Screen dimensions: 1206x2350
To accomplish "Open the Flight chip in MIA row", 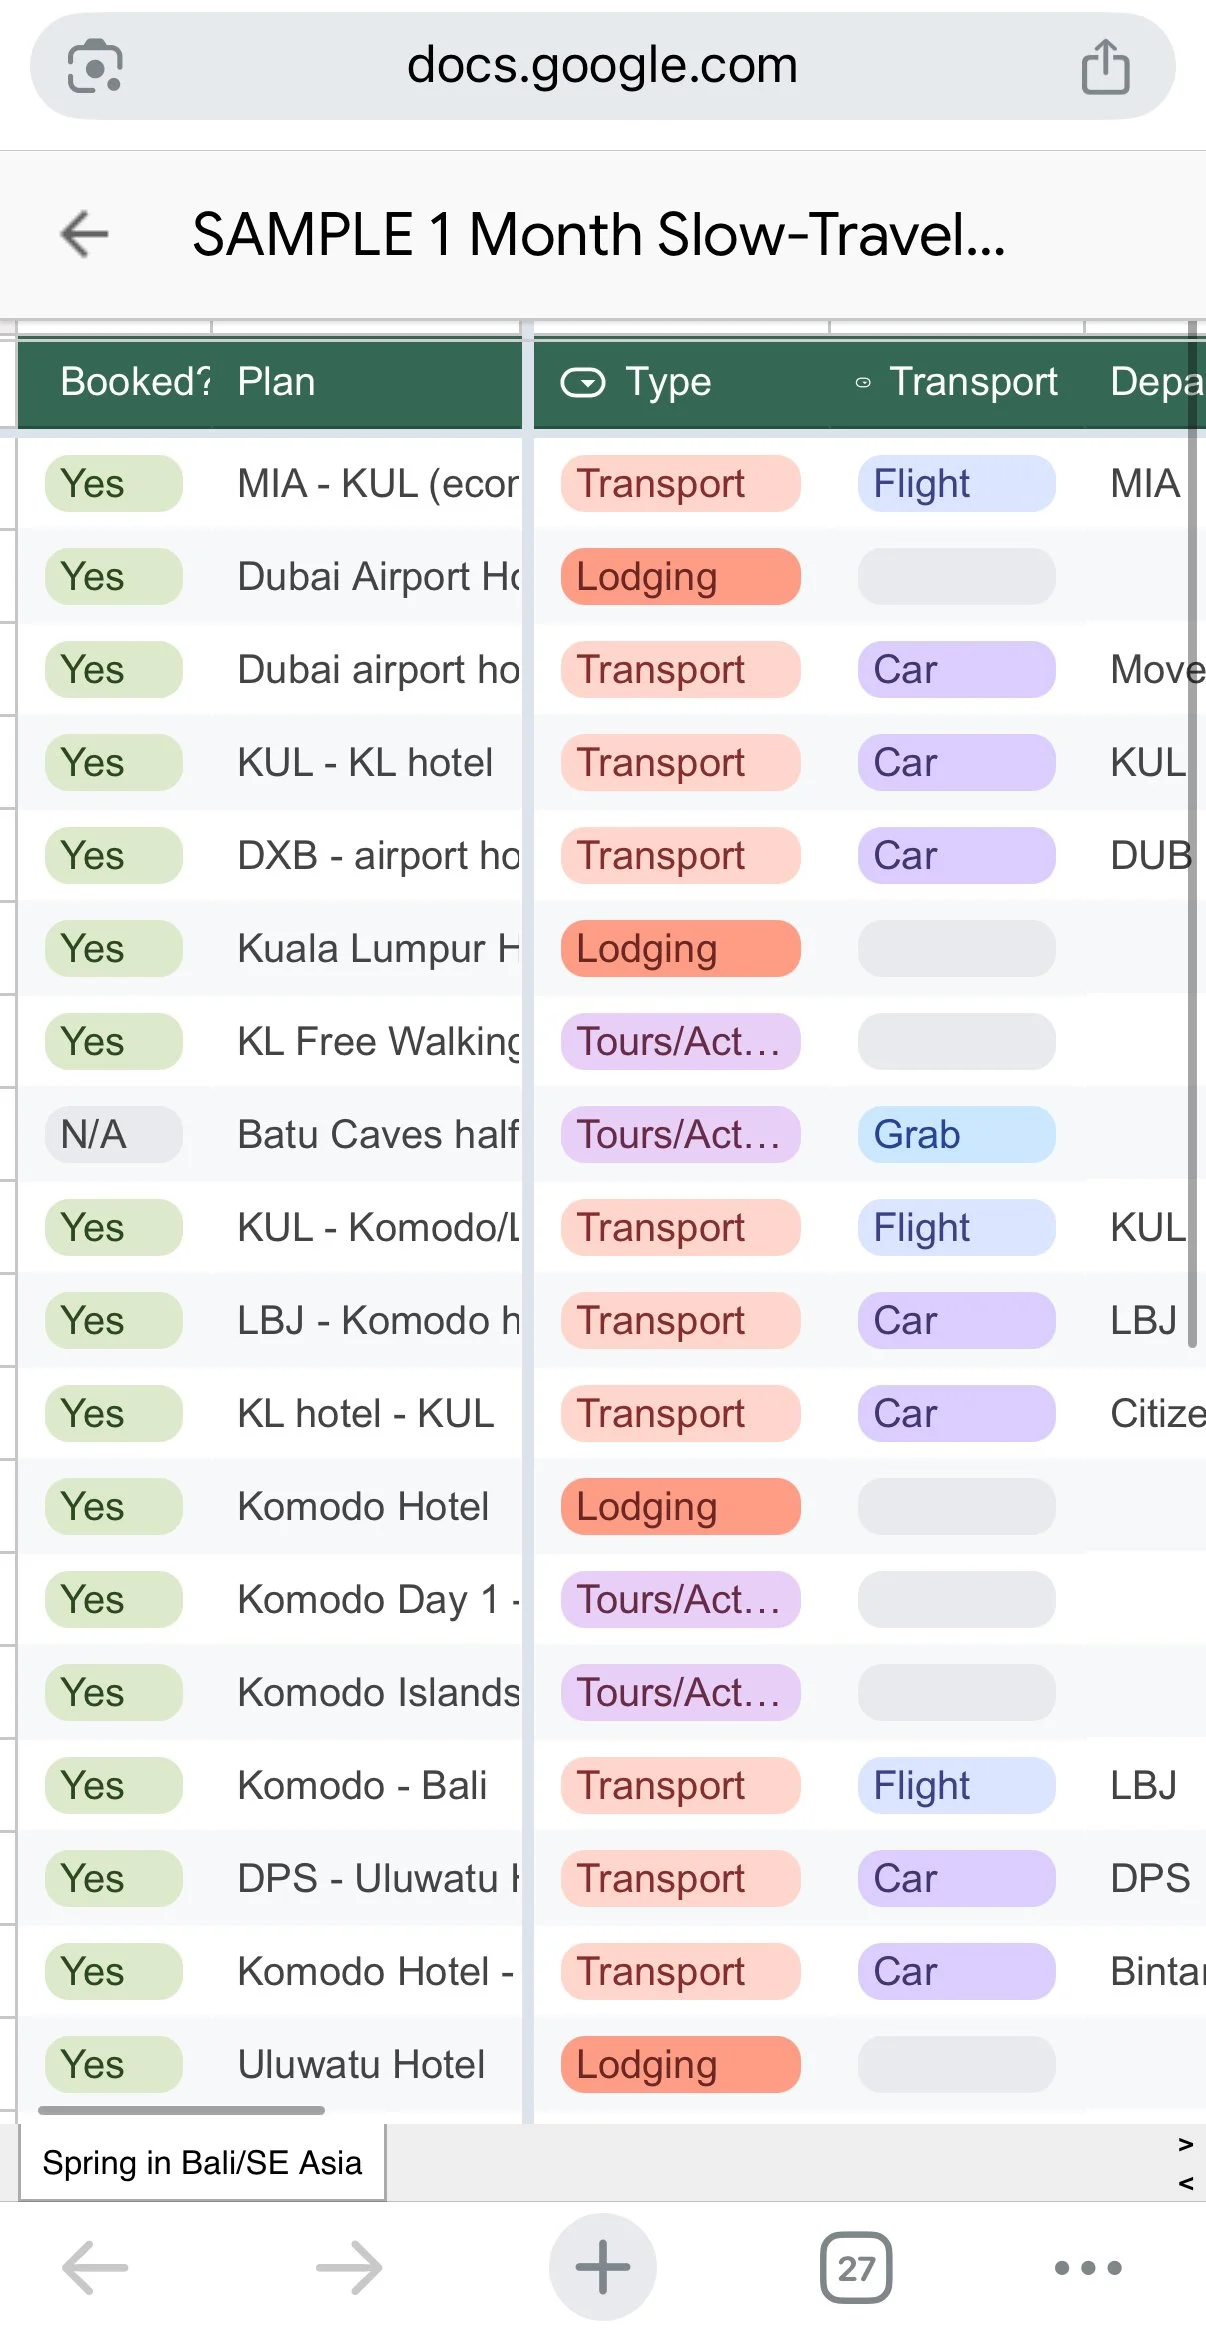I will click(x=956, y=484).
